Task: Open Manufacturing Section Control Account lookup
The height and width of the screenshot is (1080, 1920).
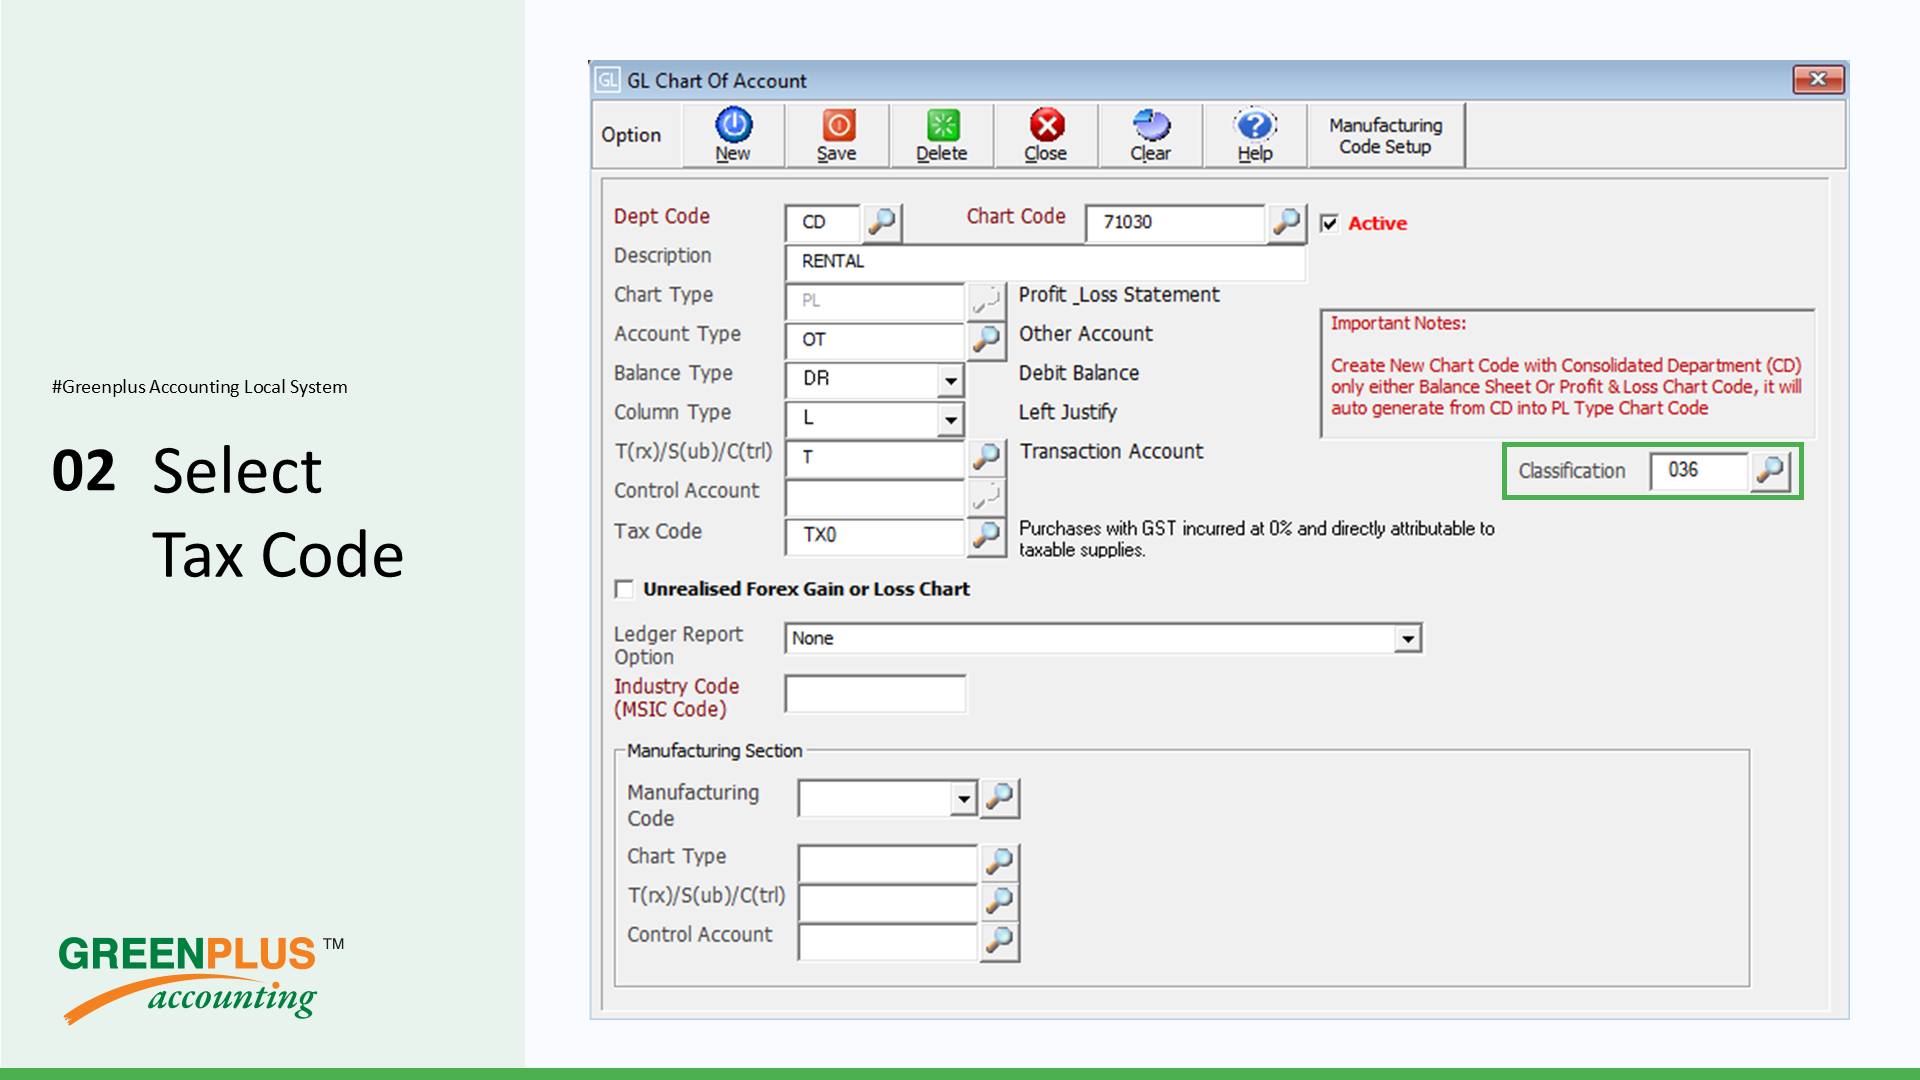Action: [x=1000, y=940]
